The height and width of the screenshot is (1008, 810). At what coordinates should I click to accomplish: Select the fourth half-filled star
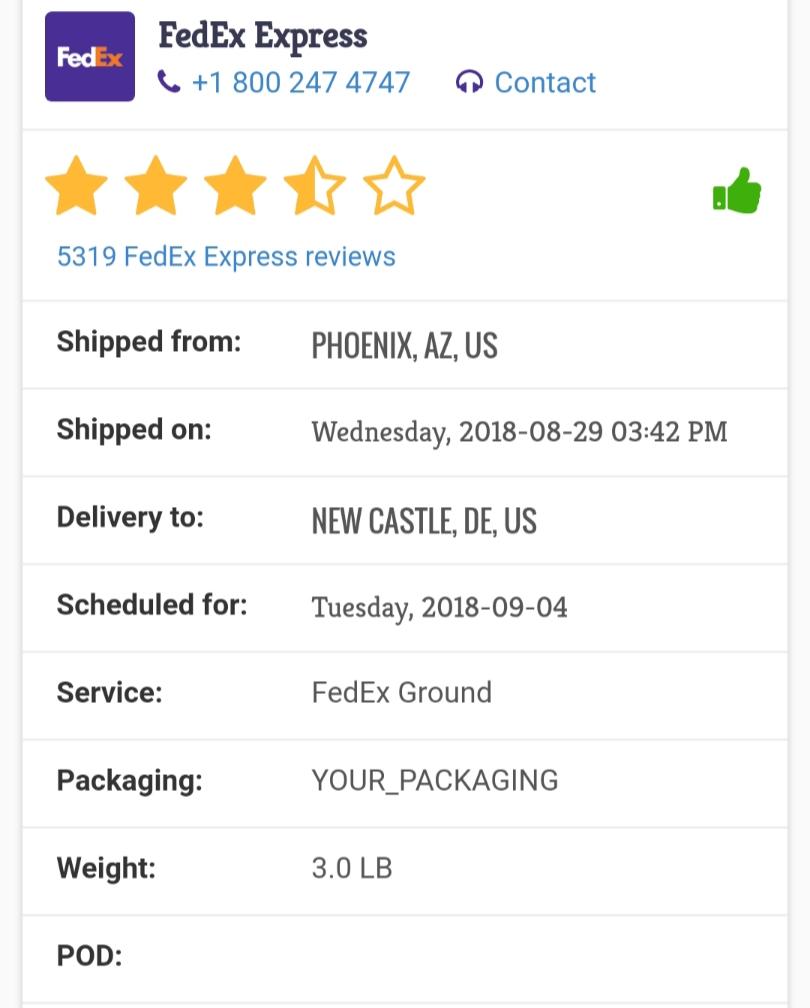[x=314, y=186]
